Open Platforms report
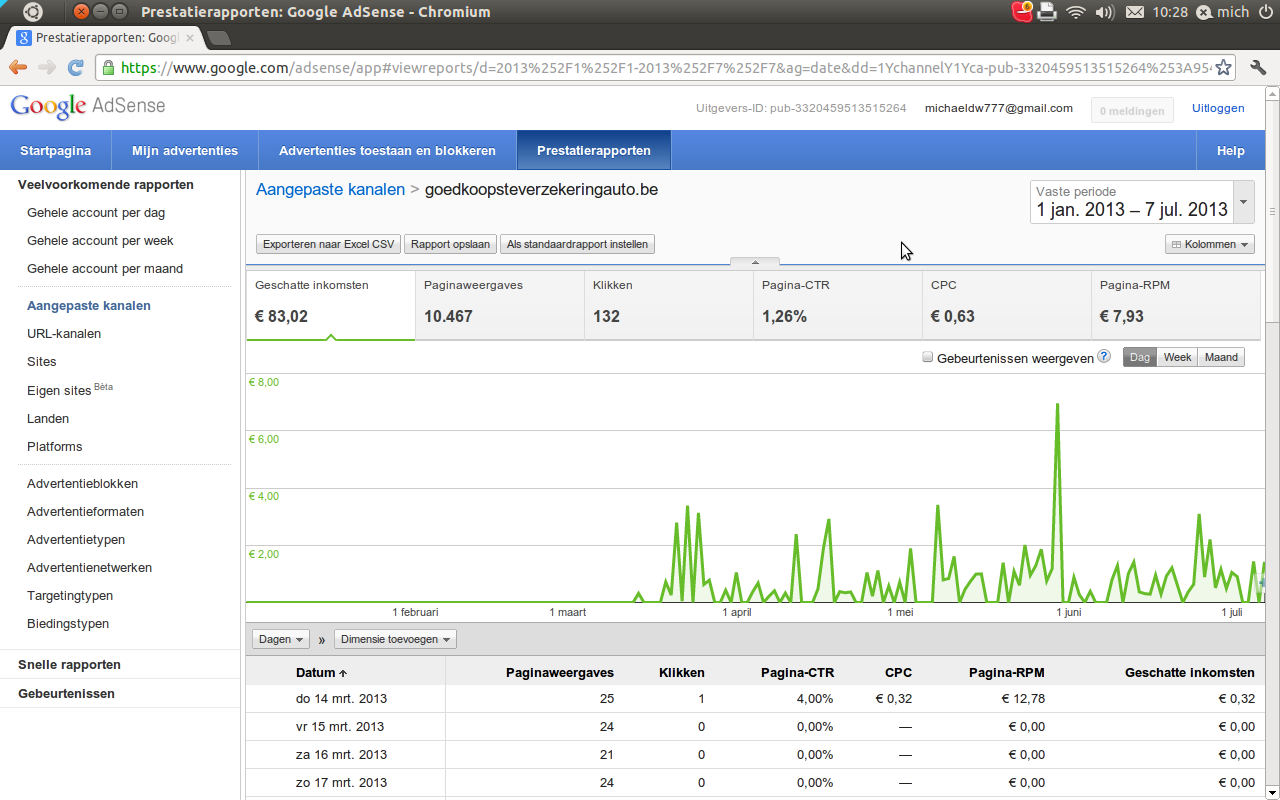1280x800 pixels. 55,447
